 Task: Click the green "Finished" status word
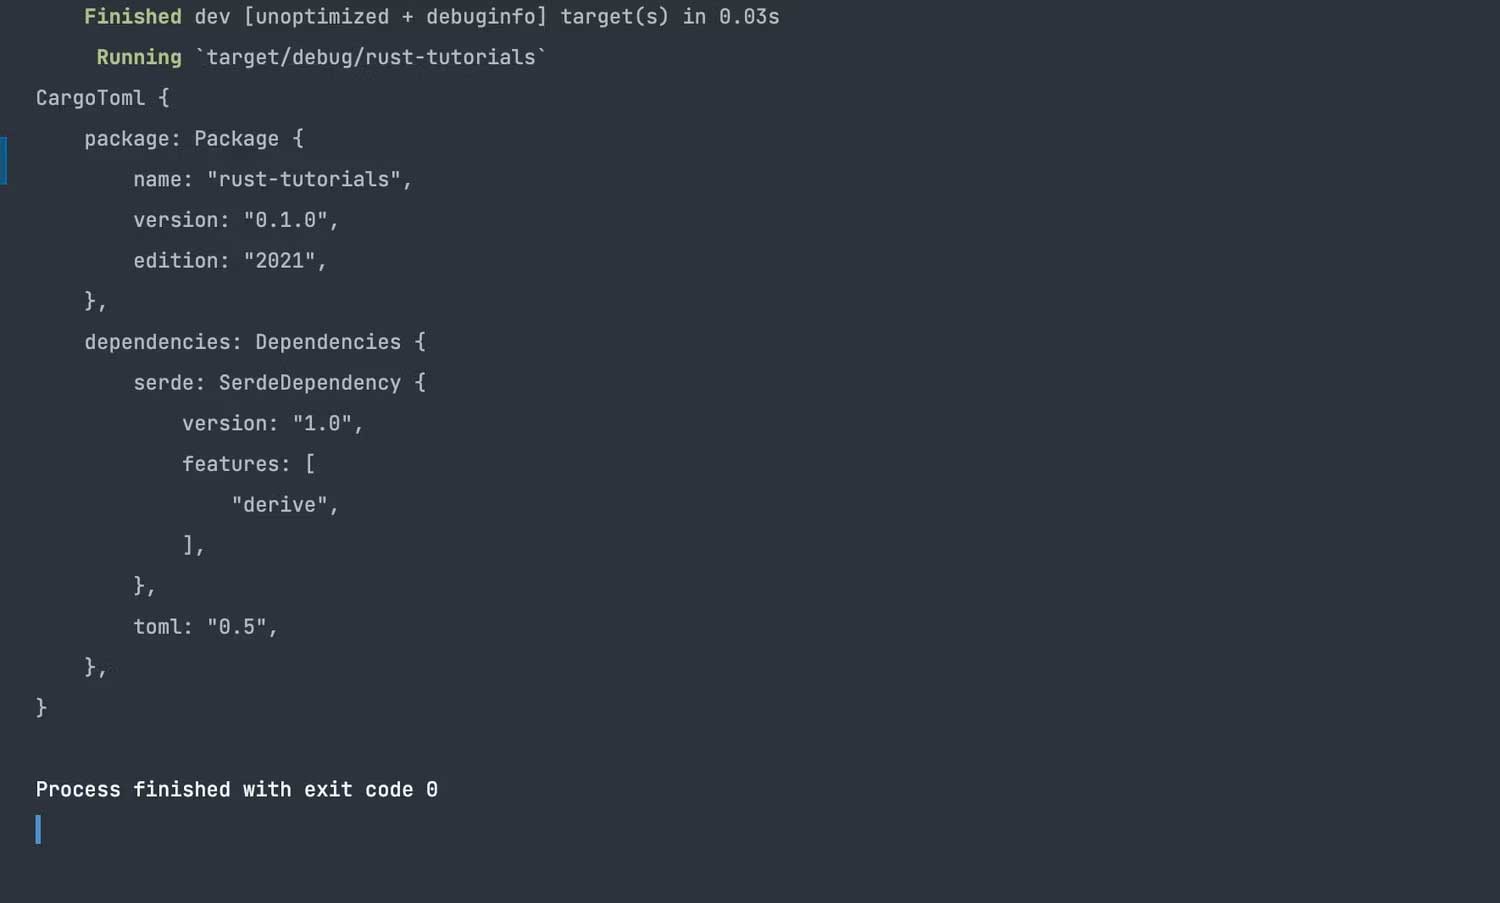(x=132, y=17)
